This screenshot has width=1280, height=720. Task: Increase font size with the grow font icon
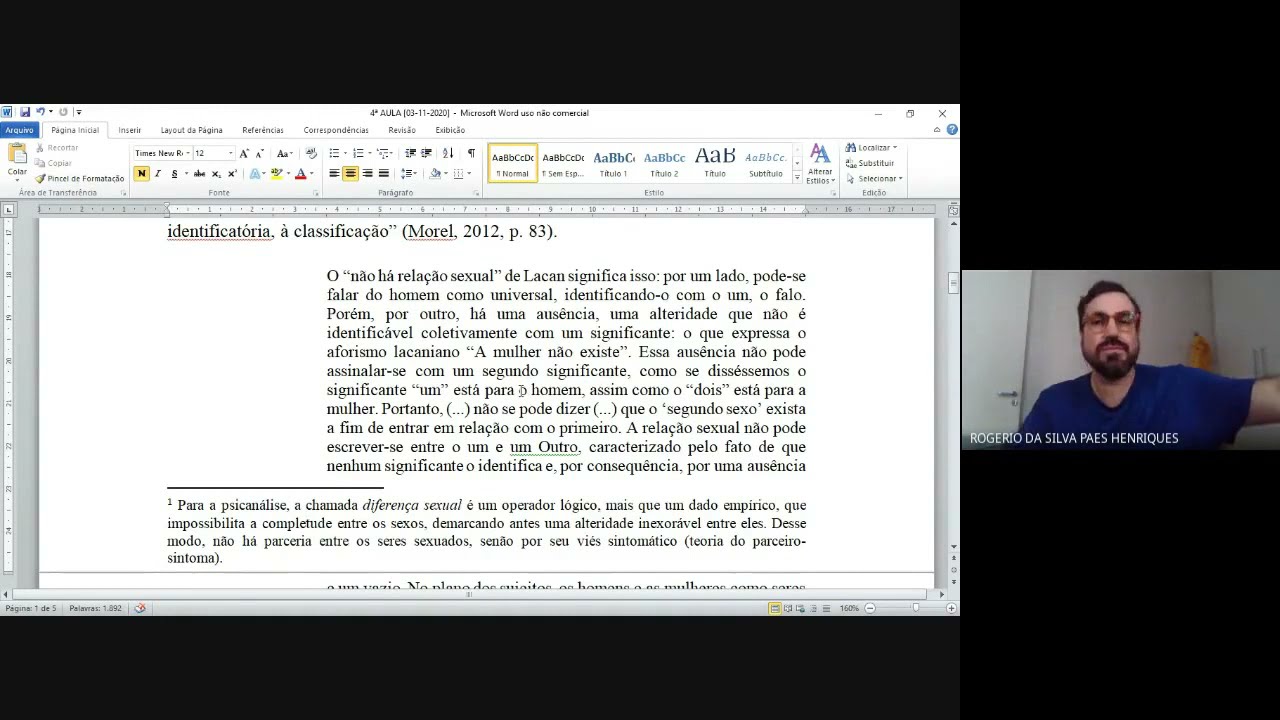coord(244,153)
